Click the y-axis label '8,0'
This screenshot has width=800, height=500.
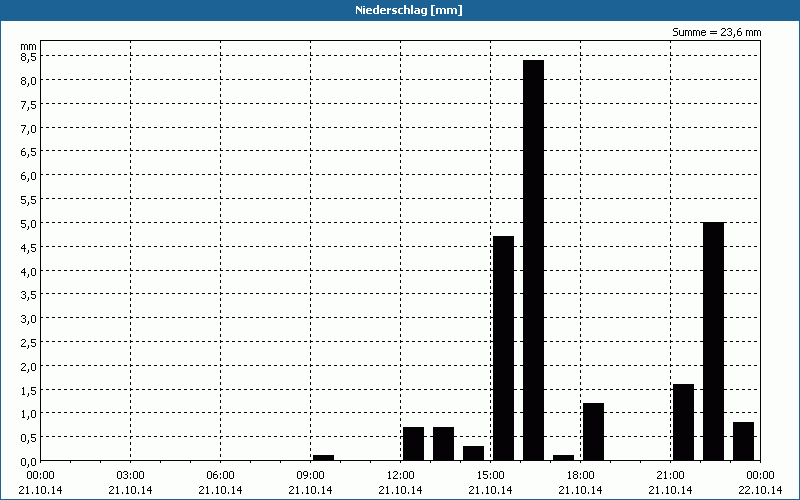click(x=28, y=81)
